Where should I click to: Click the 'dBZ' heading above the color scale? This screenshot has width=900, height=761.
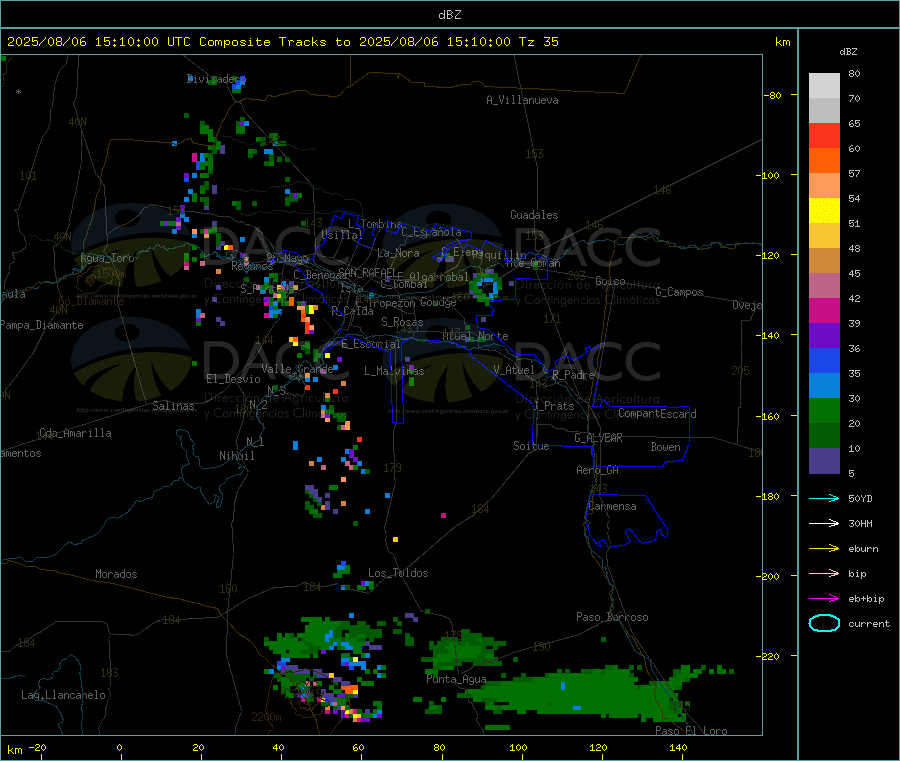pos(848,52)
